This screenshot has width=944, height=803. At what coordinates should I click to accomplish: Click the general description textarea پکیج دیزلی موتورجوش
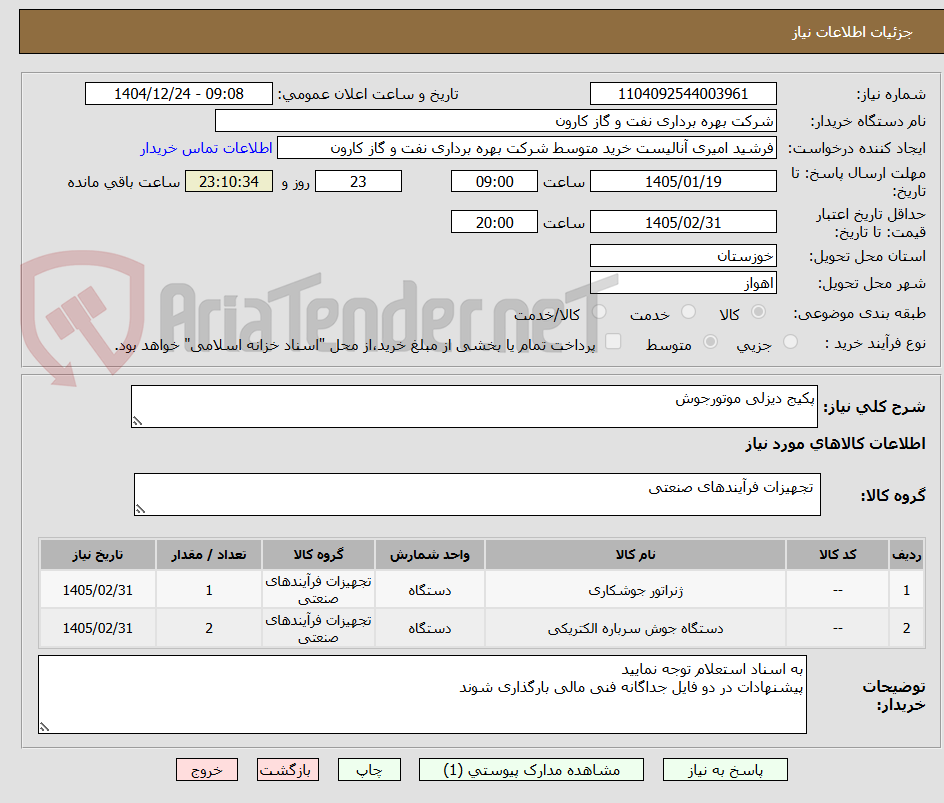click(474, 407)
